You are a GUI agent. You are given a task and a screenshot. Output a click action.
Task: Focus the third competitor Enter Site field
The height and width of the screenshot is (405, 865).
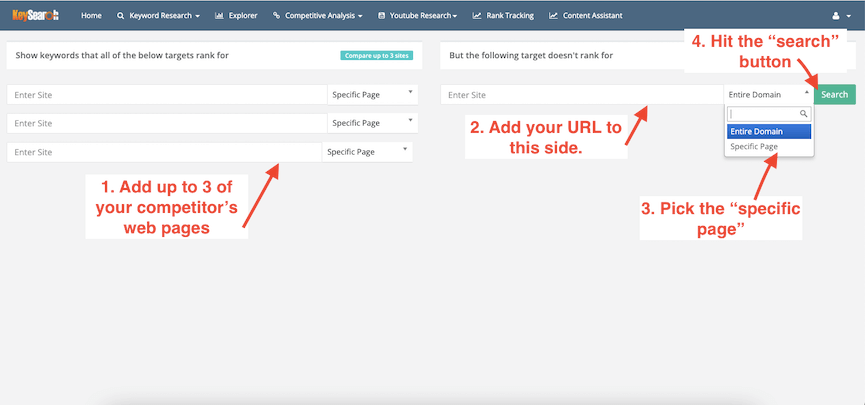tap(164, 152)
